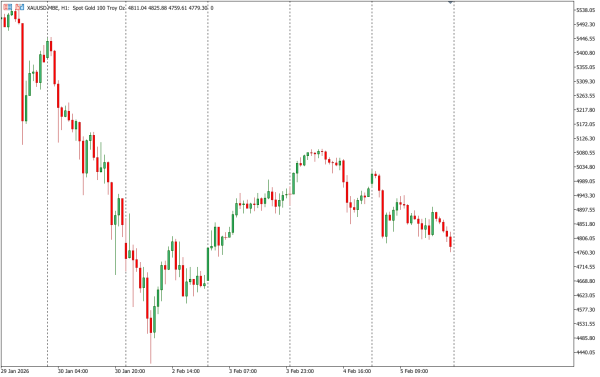
Task: Click the 4943.30 price axis label
Action: (586, 196)
